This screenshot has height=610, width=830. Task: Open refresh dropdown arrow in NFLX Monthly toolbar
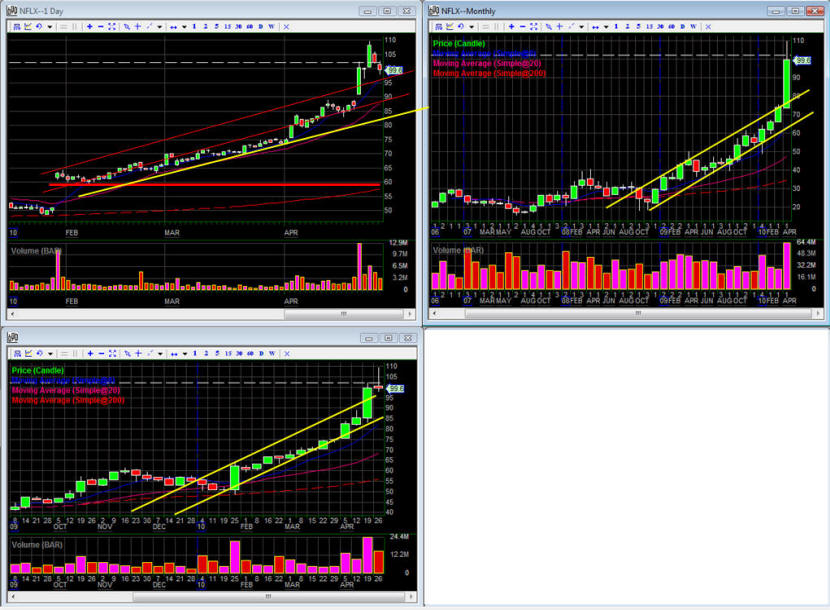click(472, 26)
